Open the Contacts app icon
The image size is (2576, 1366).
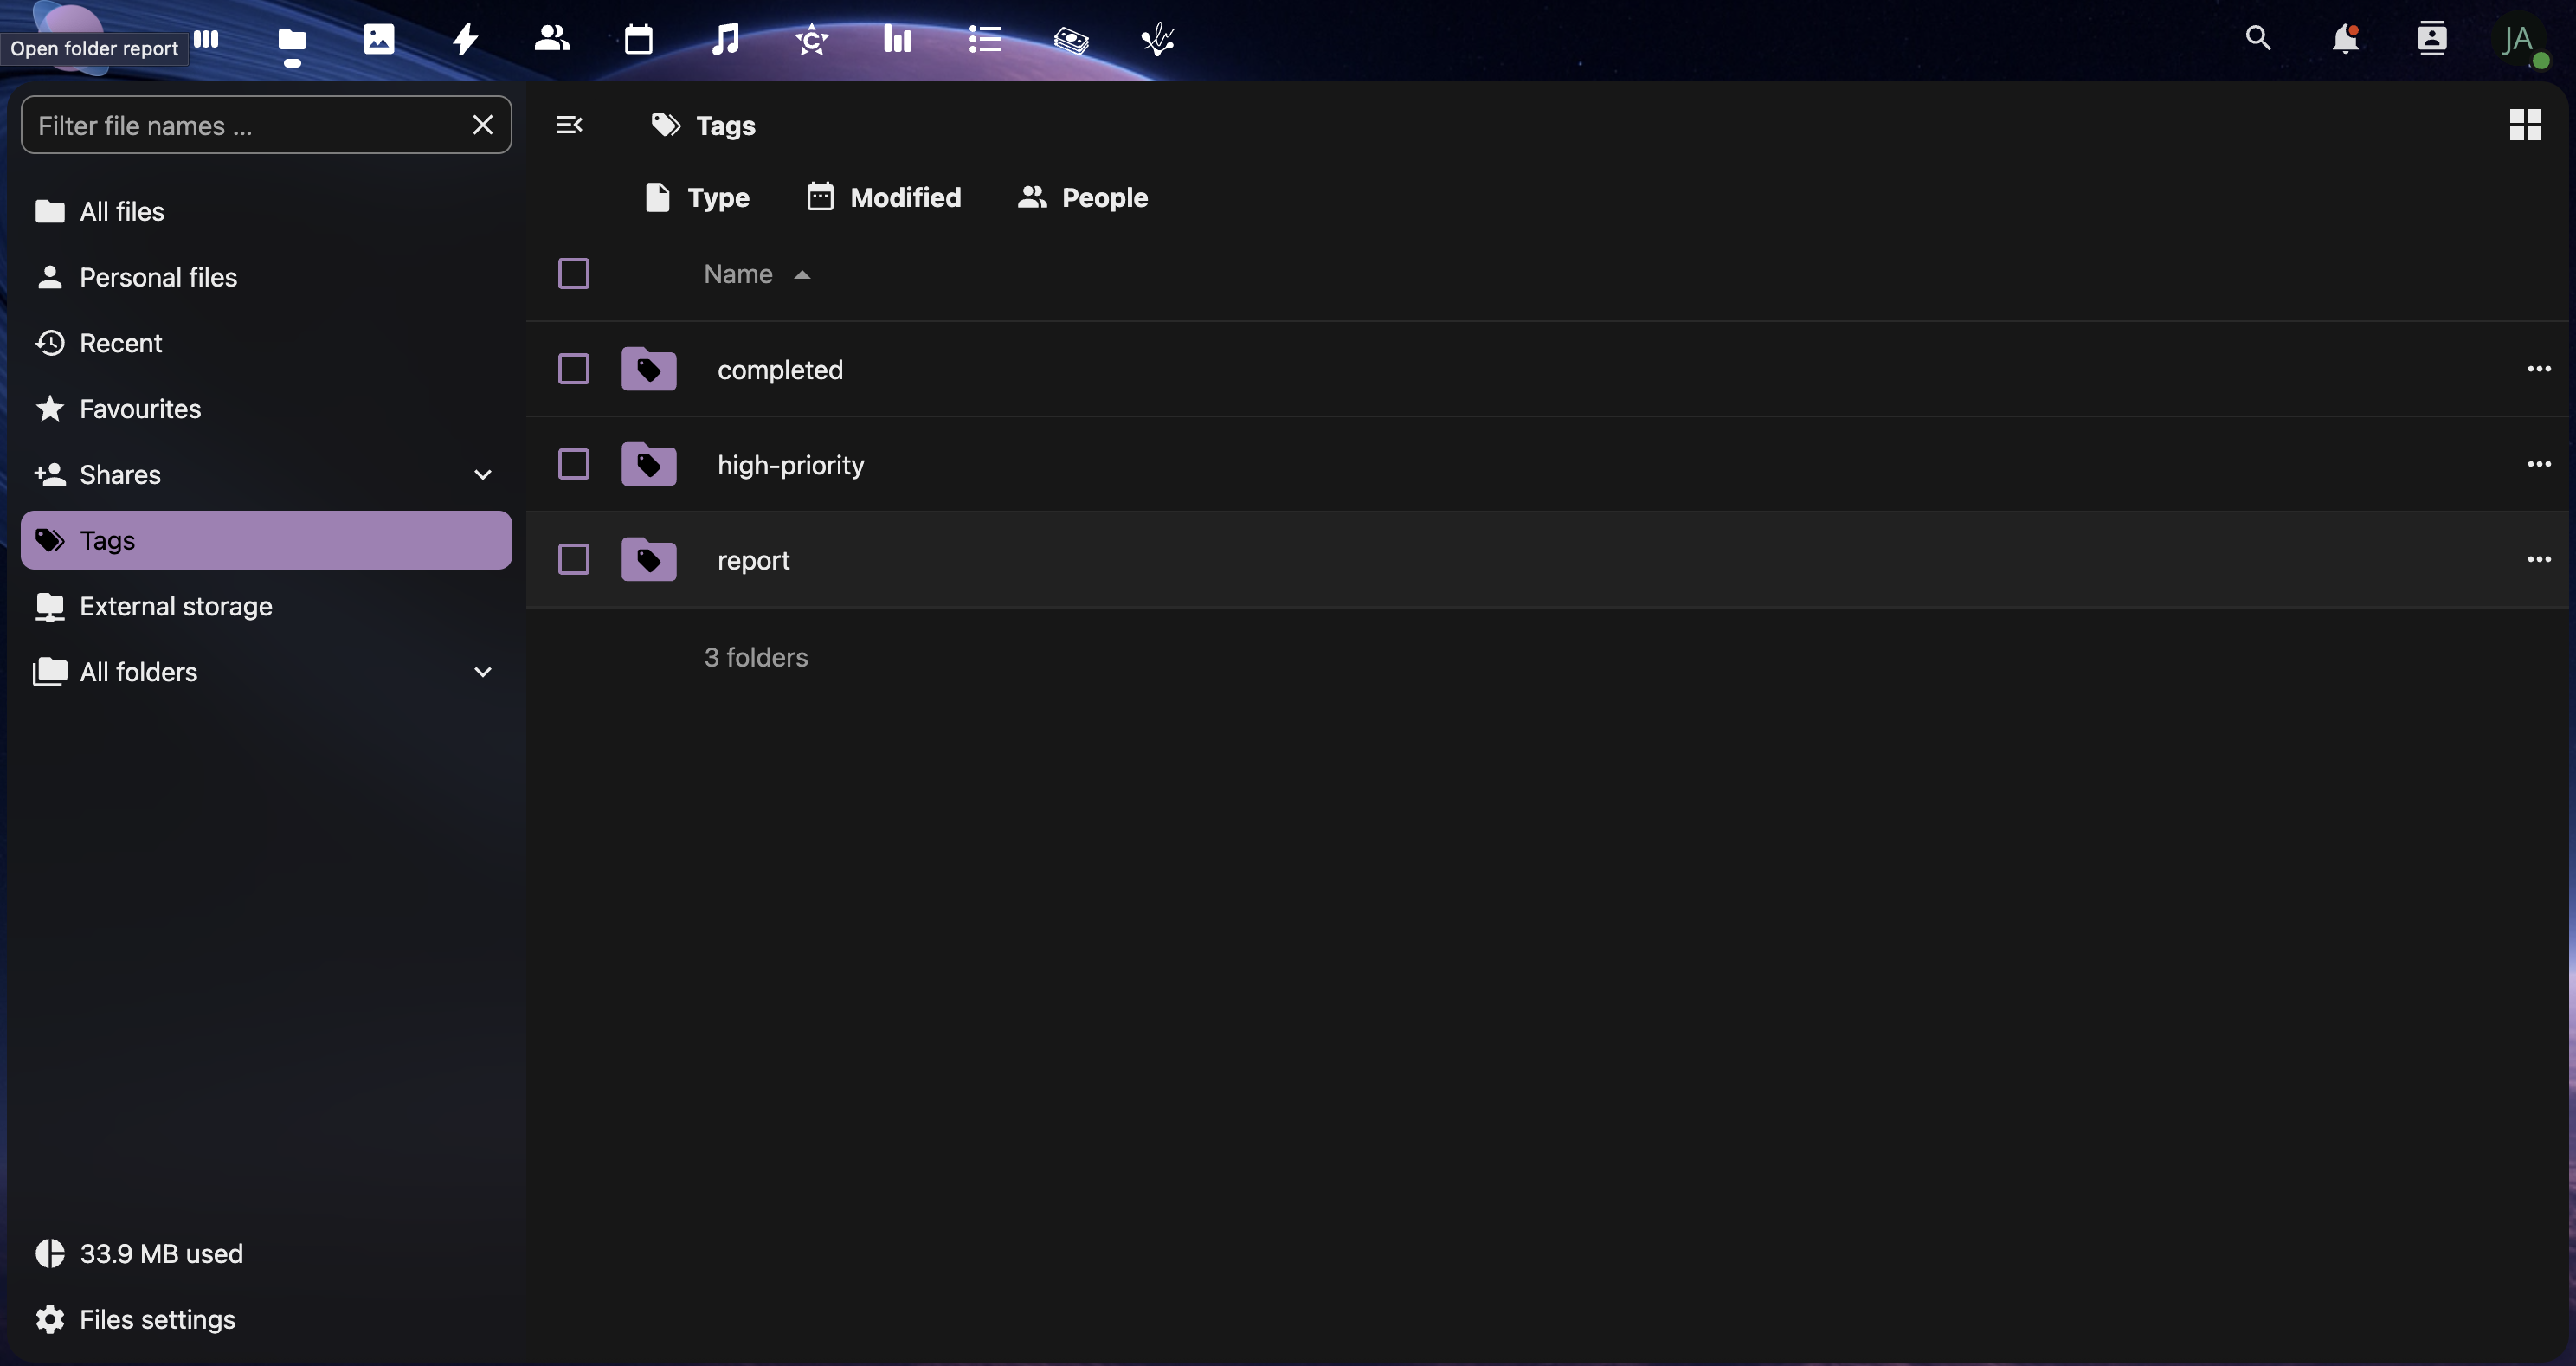[551, 40]
